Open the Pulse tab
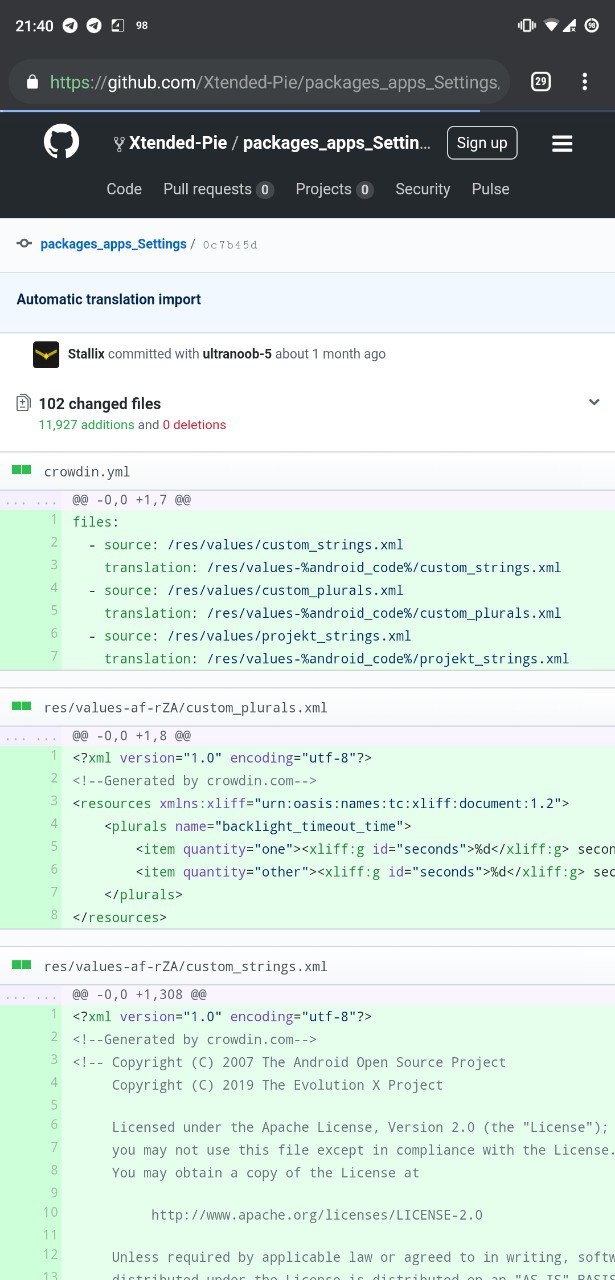This screenshot has width=615, height=1280. (x=490, y=189)
